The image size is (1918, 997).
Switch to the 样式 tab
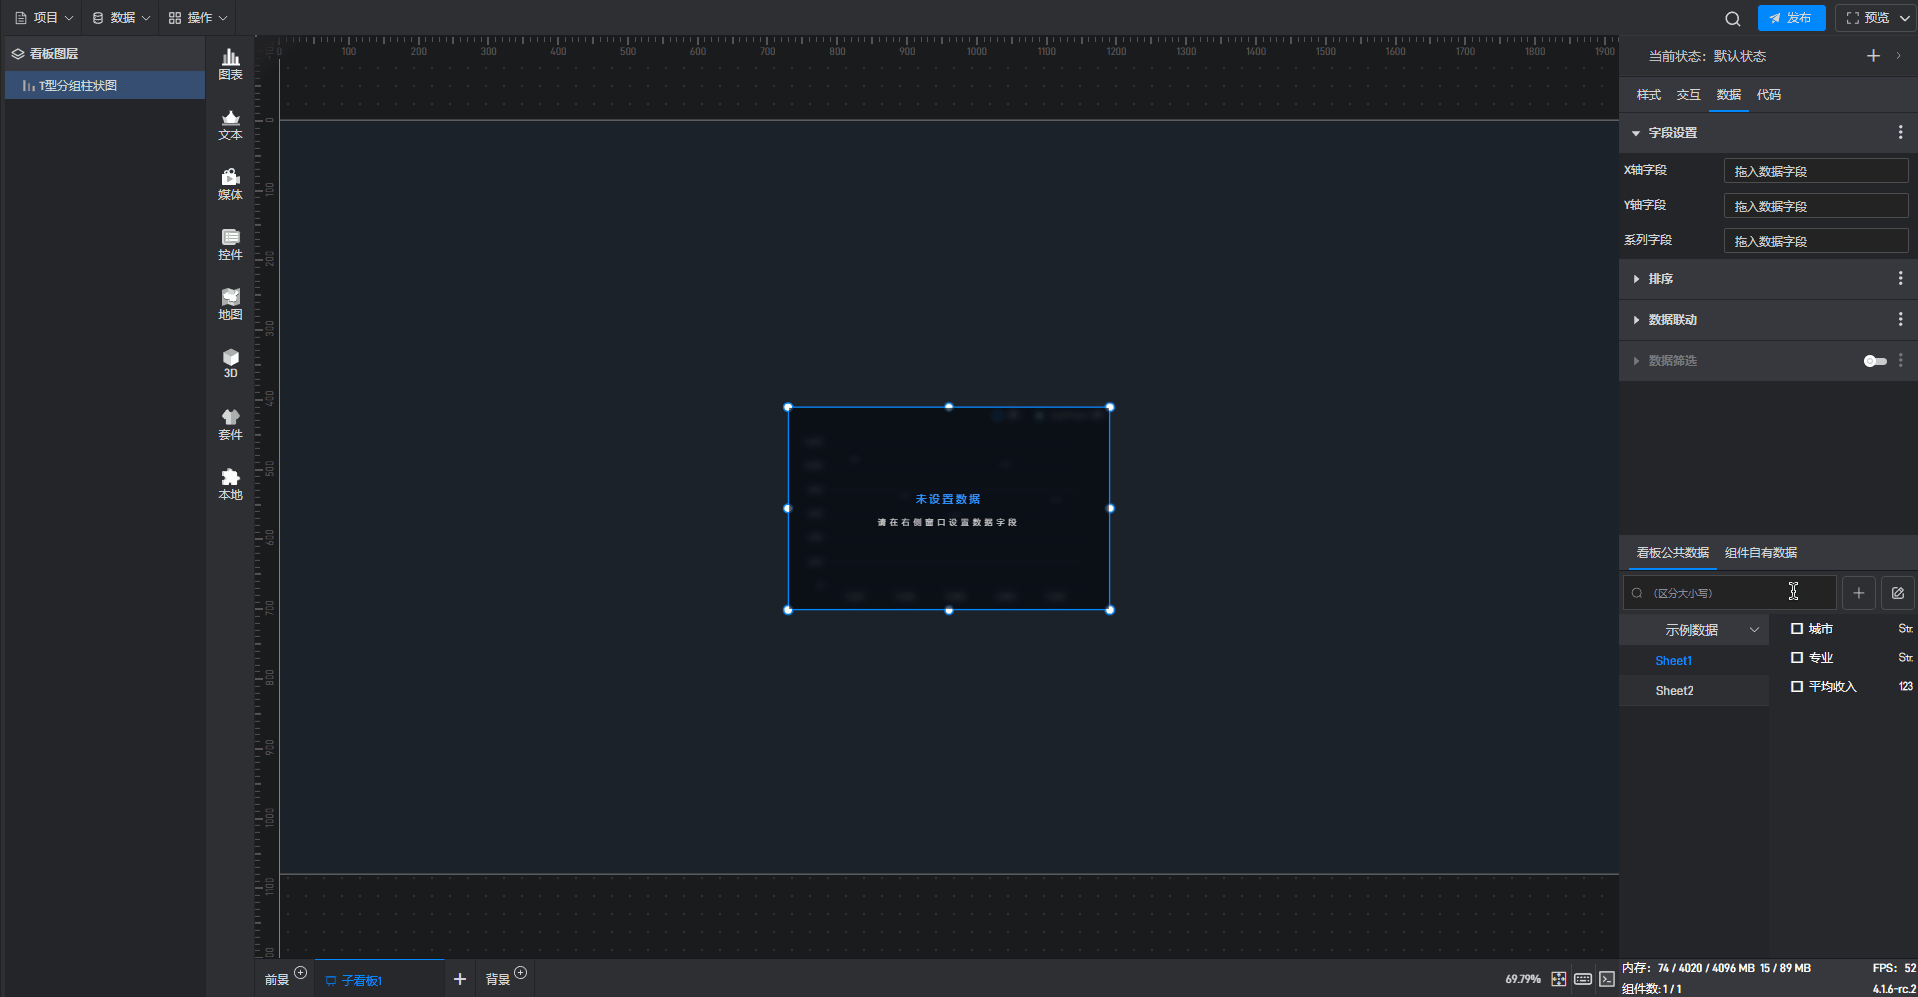click(x=1648, y=95)
